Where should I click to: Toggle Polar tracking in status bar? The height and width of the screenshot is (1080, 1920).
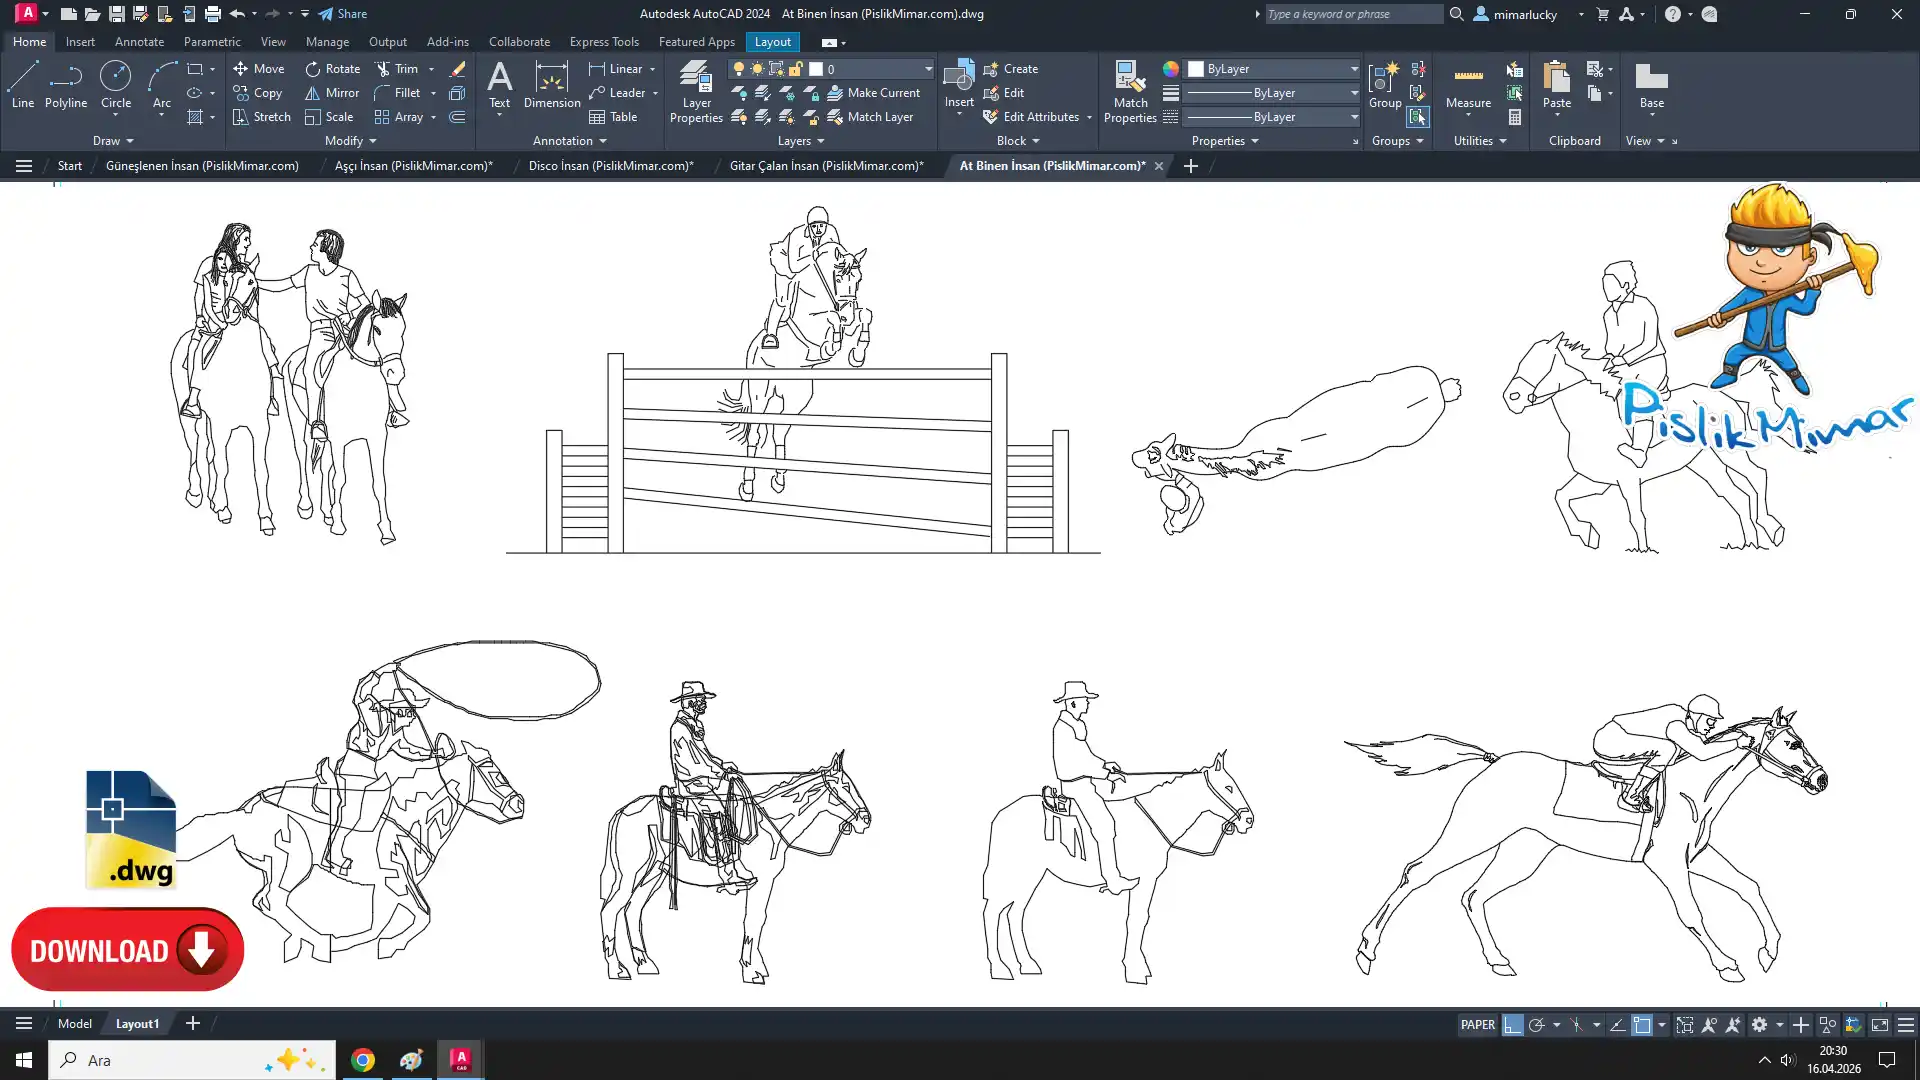1537,1025
